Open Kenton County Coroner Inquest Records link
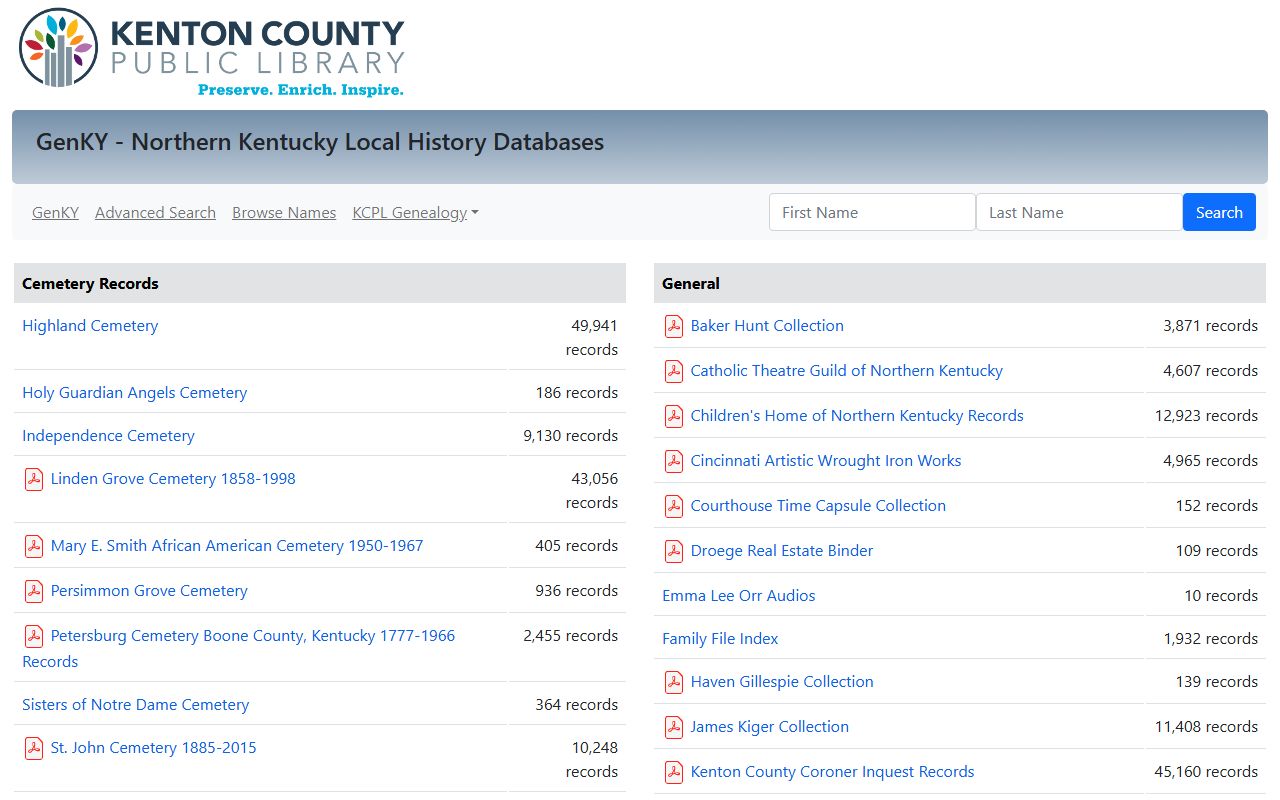The height and width of the screenshot is (800, 1280). 832,772
